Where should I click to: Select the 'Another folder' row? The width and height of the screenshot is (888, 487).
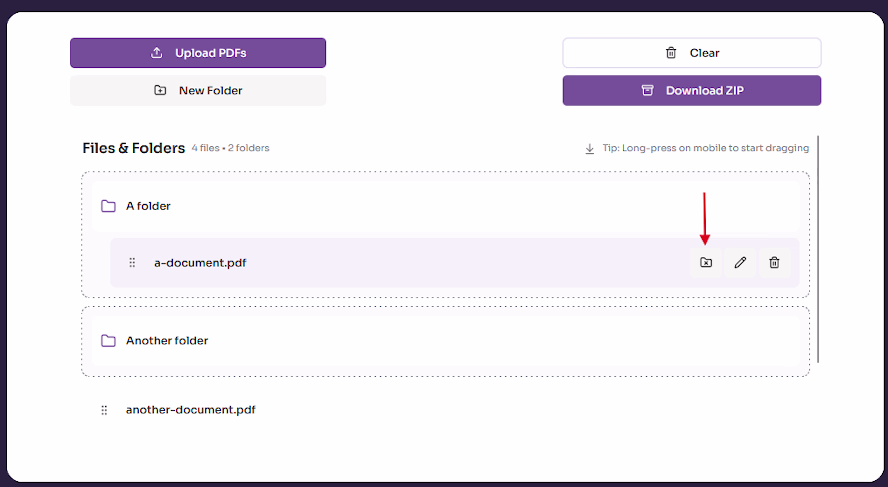click(x=445, y=341)
